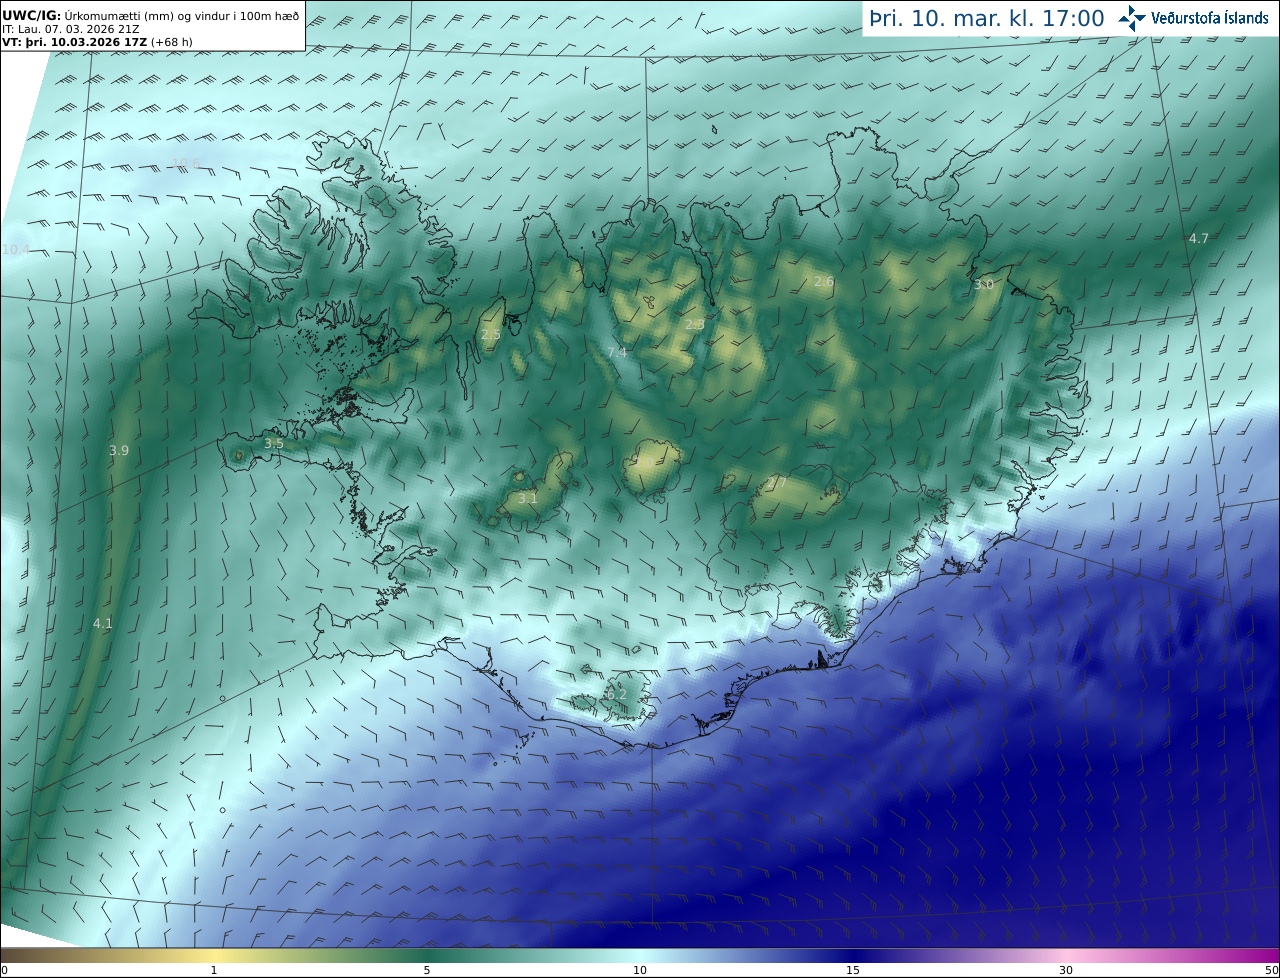
Task: Click the 15 tick on the colour scale
Action: click(x=853, y=970)
